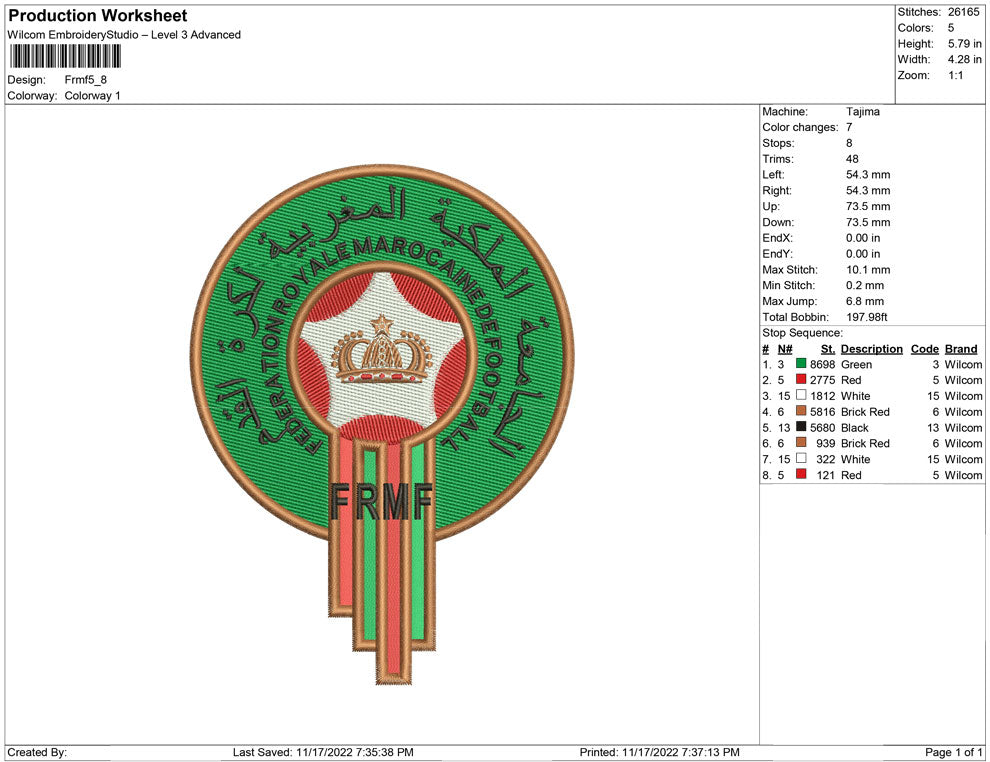Click the Stitches value 26165
The width and height of the screenshot is (990, 762).
pos(963,12)
